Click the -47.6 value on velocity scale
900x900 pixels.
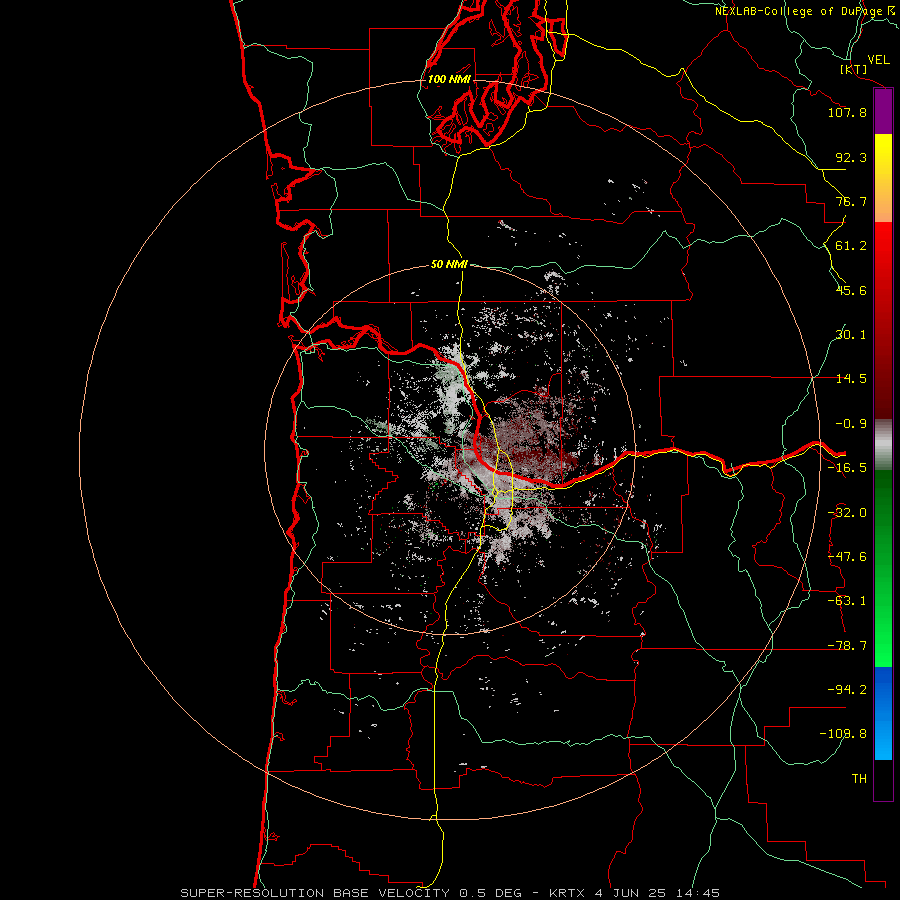(x=847, y=557)
